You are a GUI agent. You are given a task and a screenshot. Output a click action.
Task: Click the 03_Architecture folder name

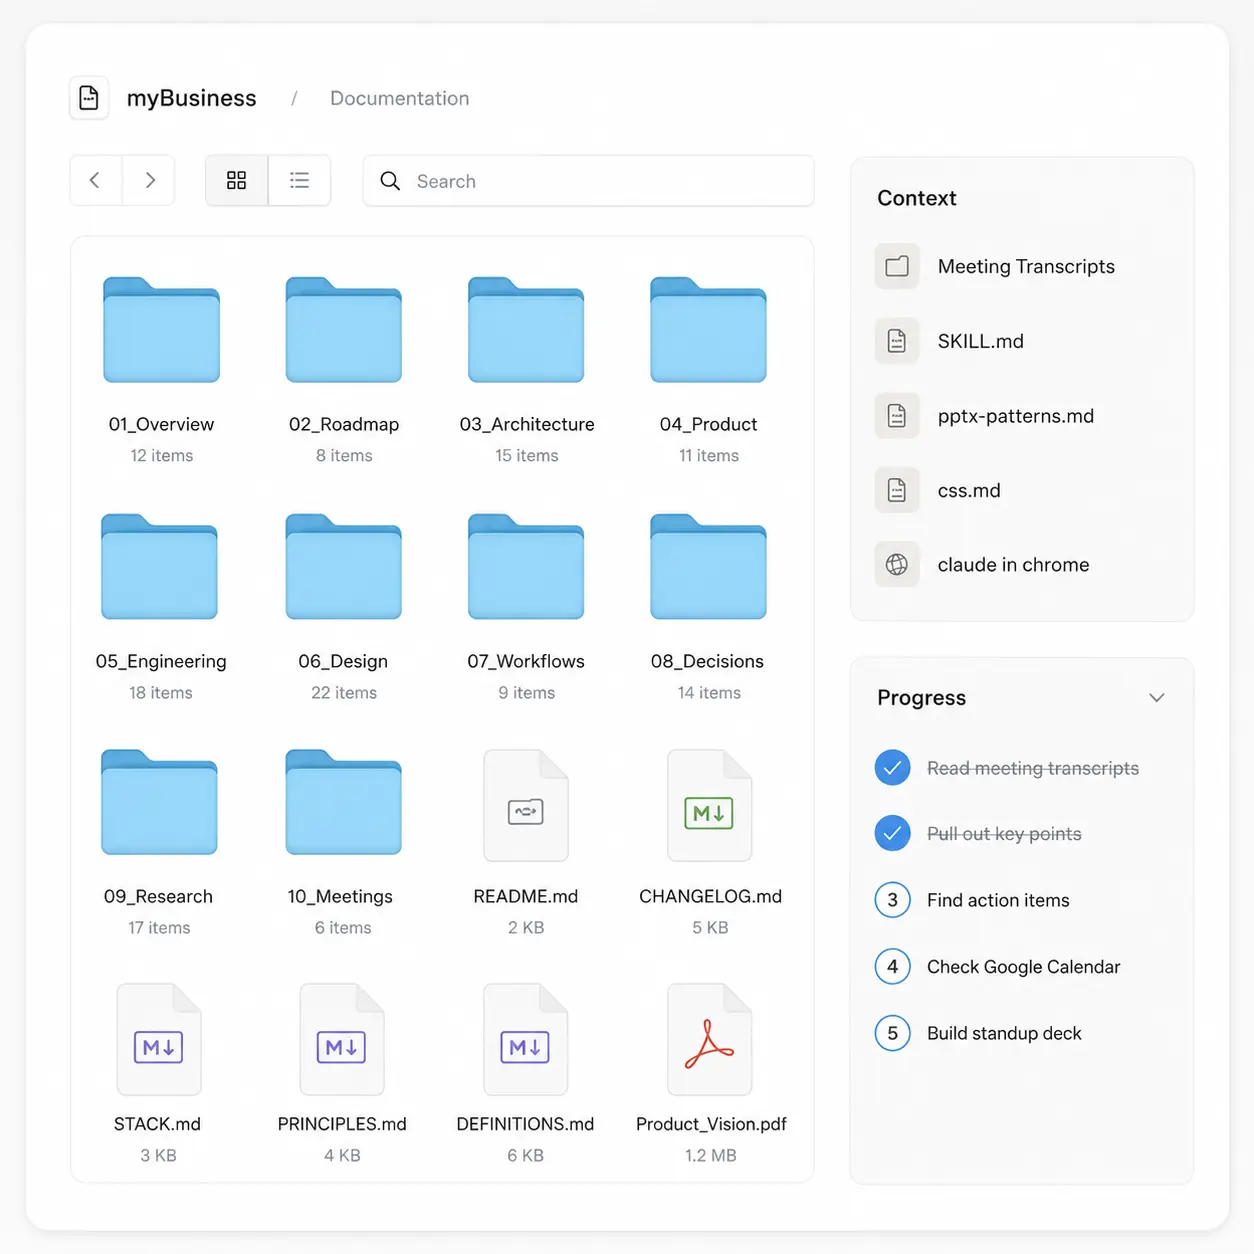527,424
